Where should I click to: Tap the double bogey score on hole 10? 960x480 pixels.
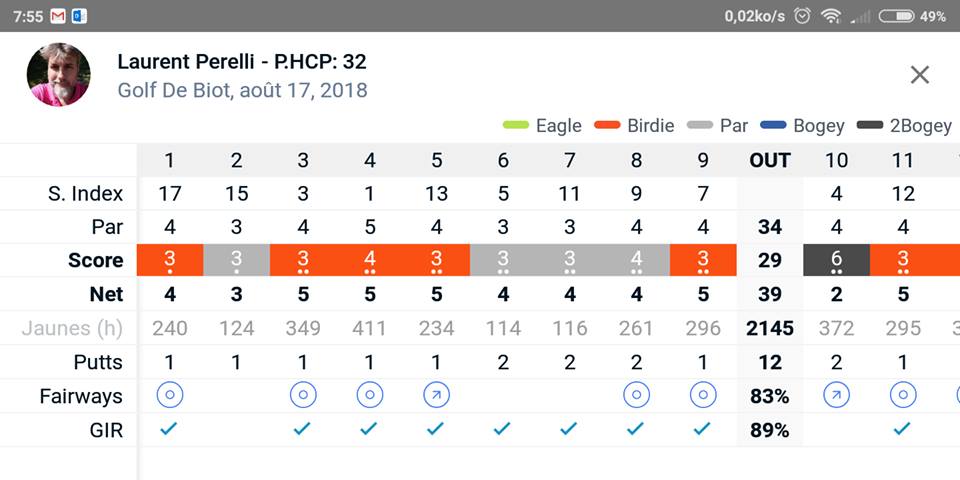coord(836,260)
